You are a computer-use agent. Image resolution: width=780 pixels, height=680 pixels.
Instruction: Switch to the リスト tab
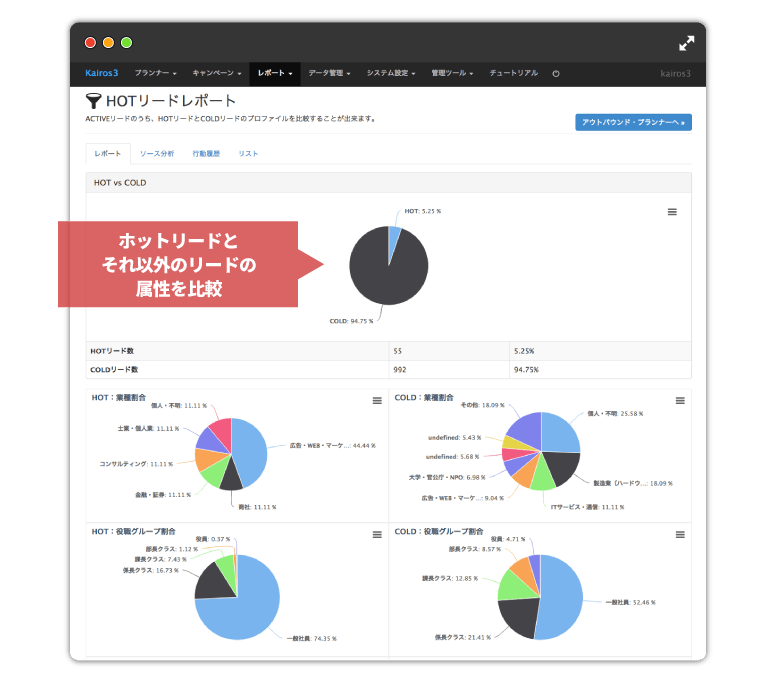point(248,154)
